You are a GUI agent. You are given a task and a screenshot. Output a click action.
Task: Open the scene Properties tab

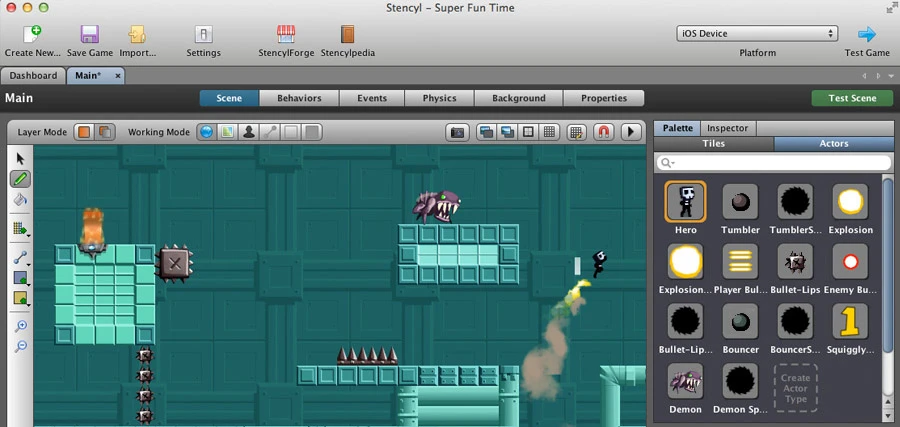click(604, 98)
